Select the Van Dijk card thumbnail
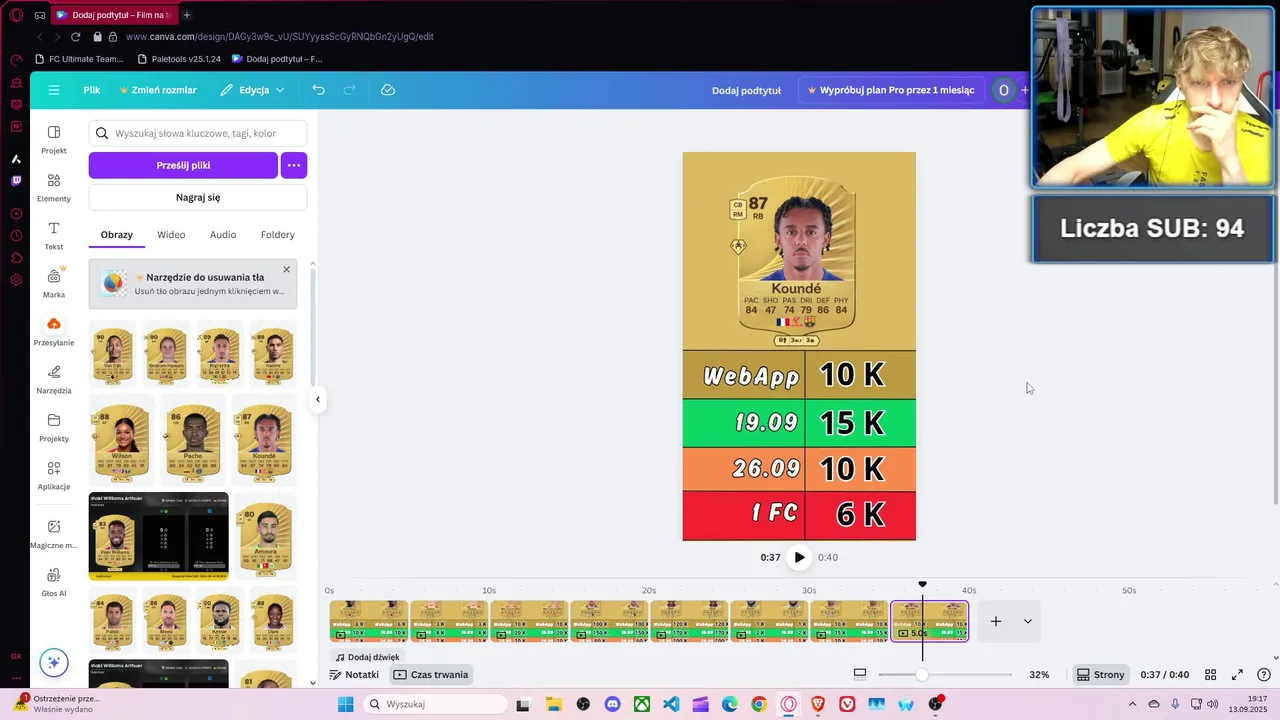The height and width of the screenshot is (720, 1280). (112, 356)
